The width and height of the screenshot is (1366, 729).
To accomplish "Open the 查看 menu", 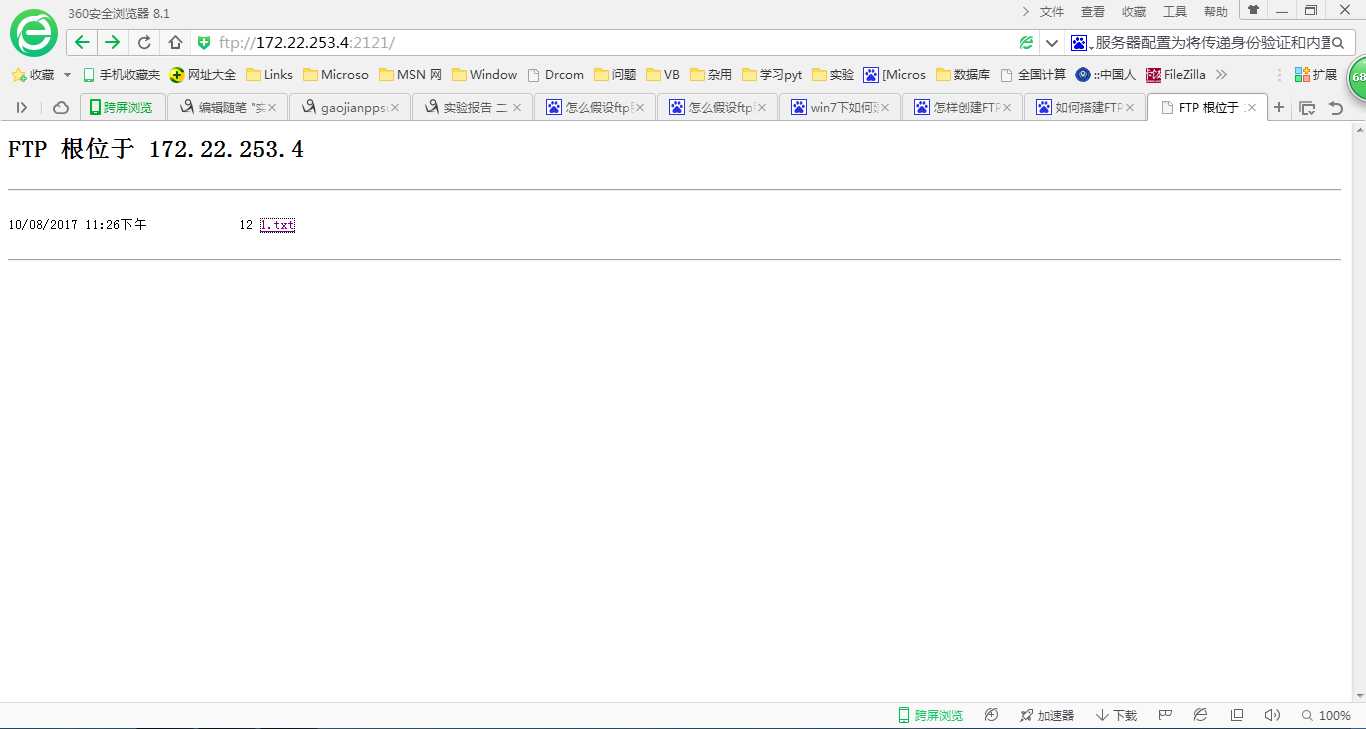I will coord(1093,12).
